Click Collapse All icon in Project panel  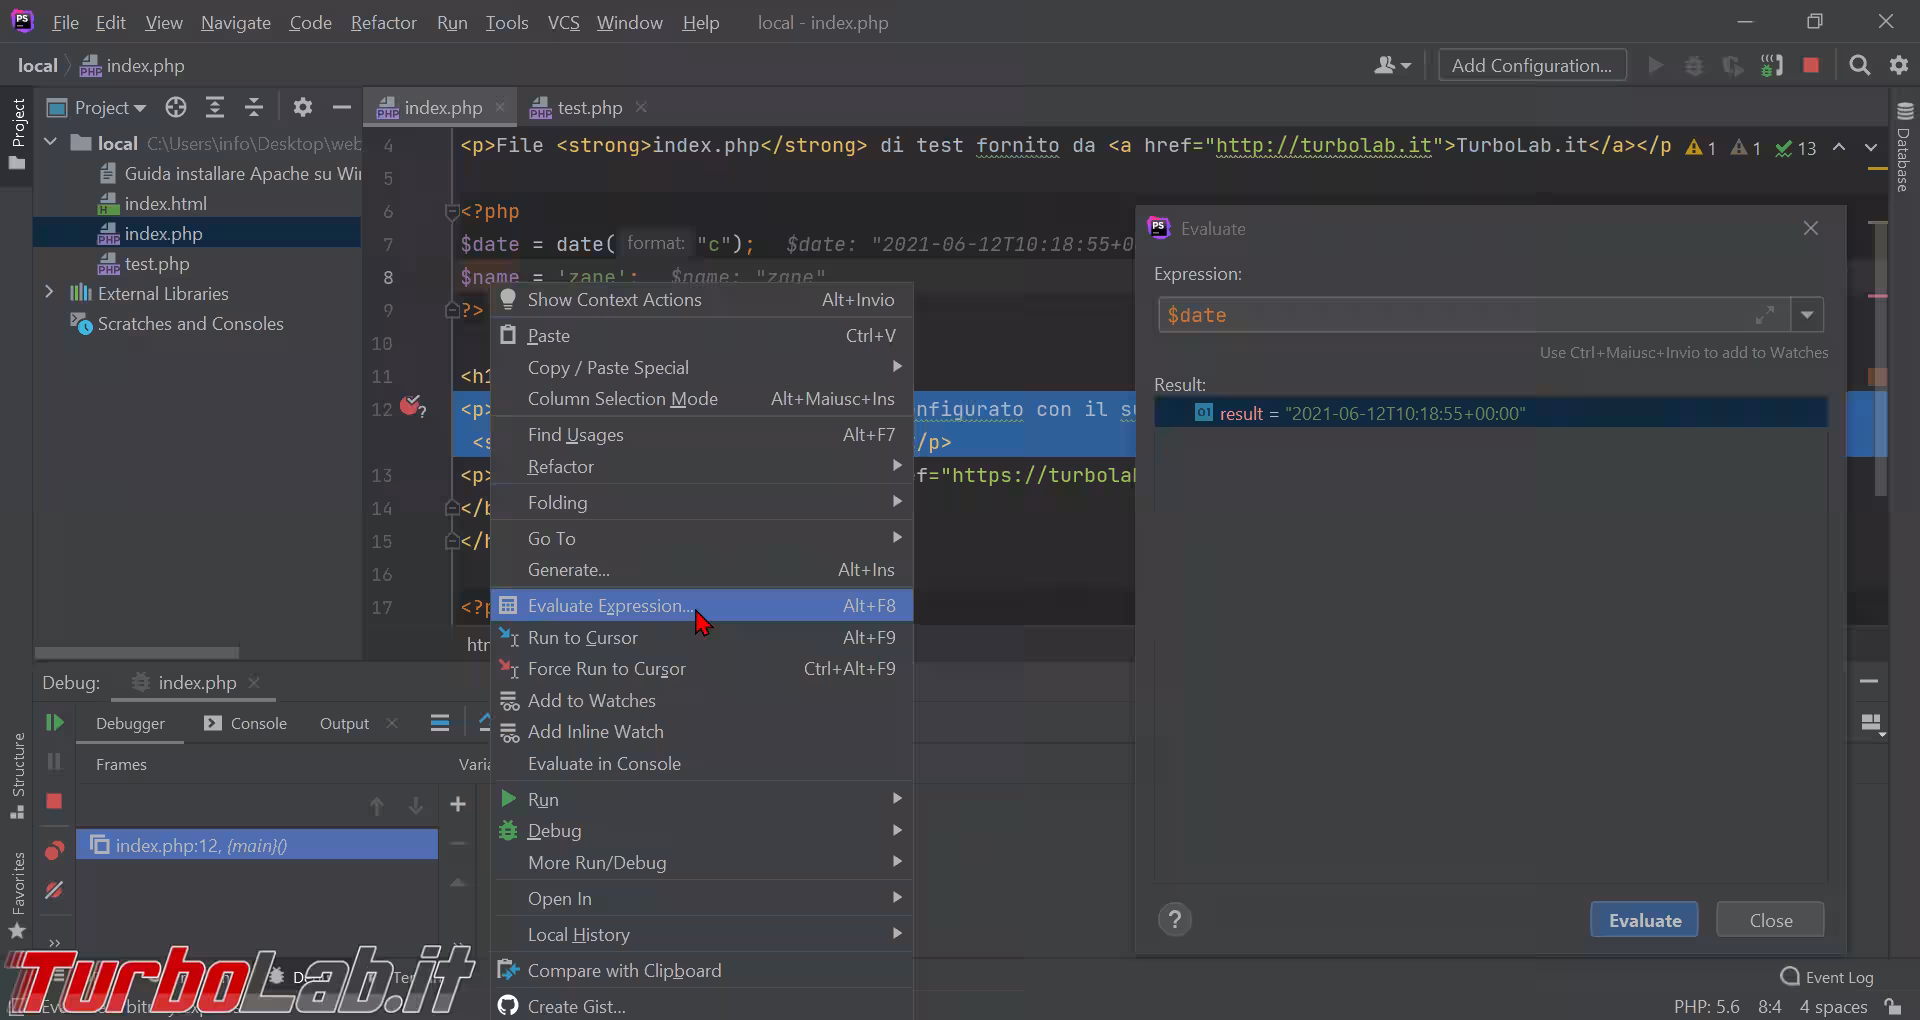click(254, 108)
